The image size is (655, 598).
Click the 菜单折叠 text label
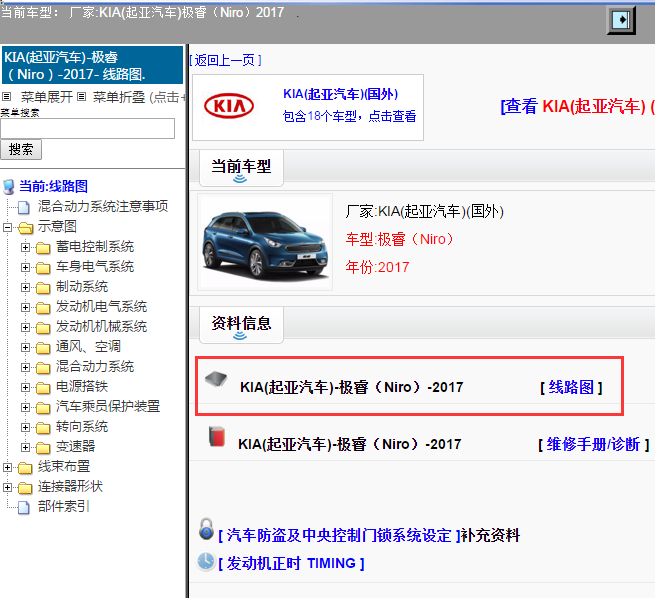[x=119, y=97]
